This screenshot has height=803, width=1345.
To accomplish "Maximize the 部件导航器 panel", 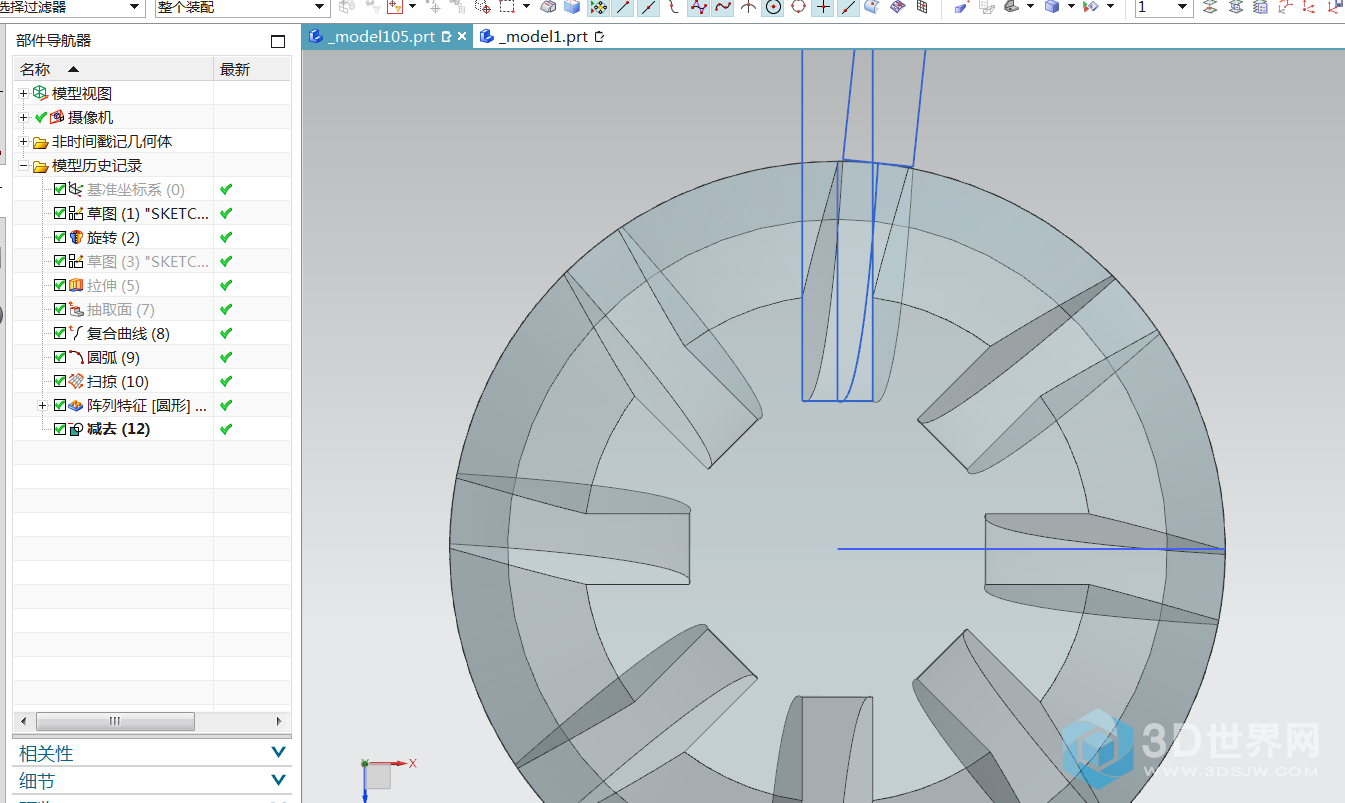I will pos(278,41).
